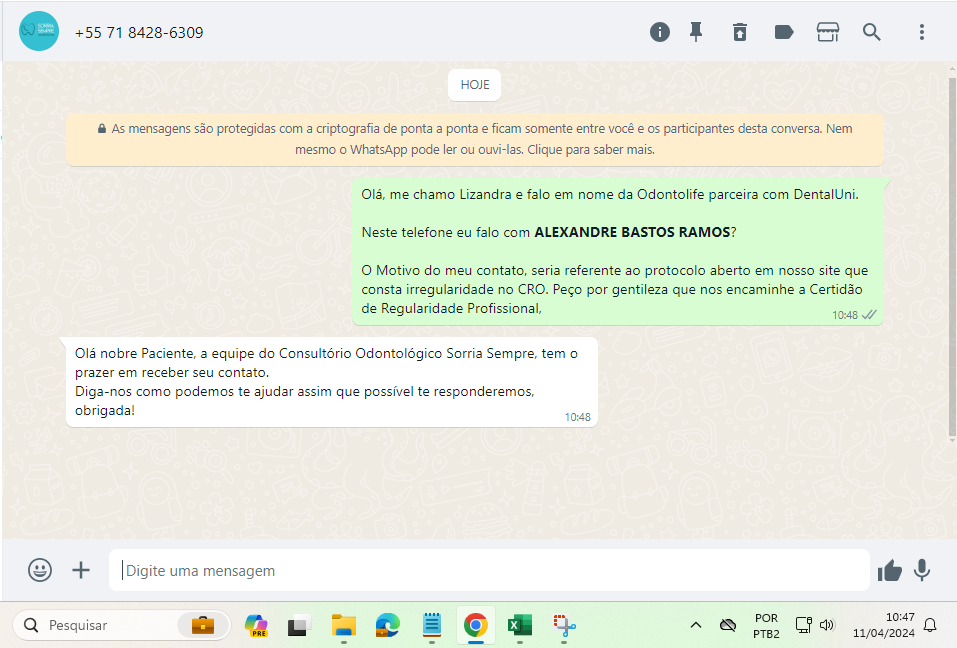Screen dimensions: 957x648
Task: Open the encryption notice to learn more
Action: click(x=475, y=139)
